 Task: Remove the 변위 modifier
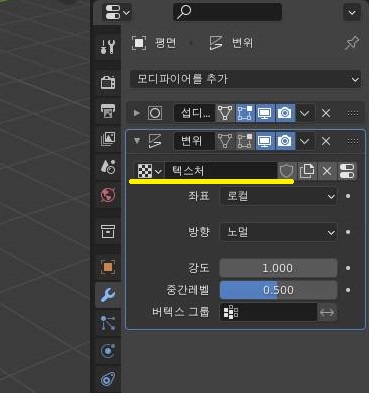point(326,141)
